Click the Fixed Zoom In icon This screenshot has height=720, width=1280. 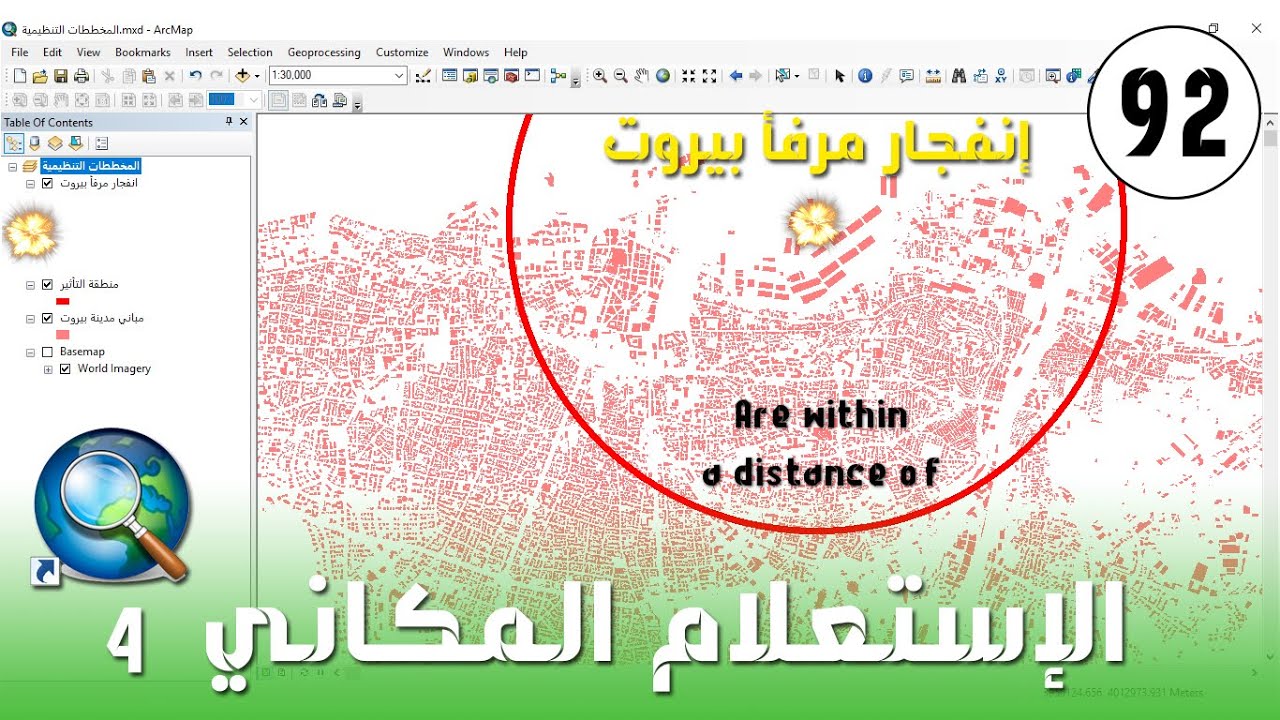[x=688, y=76]
